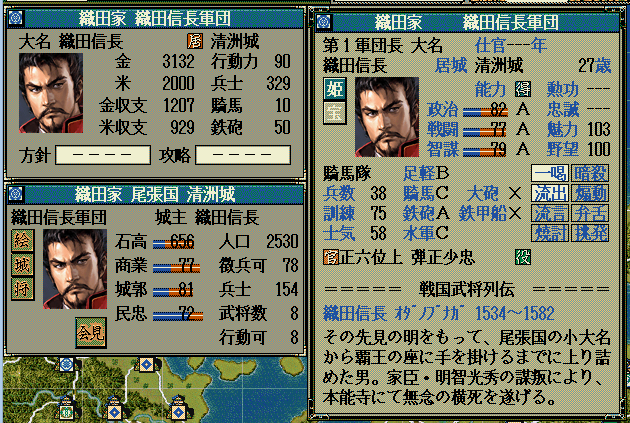Click the 居 residence icon near 清洲城

click(x=195, y=41)
